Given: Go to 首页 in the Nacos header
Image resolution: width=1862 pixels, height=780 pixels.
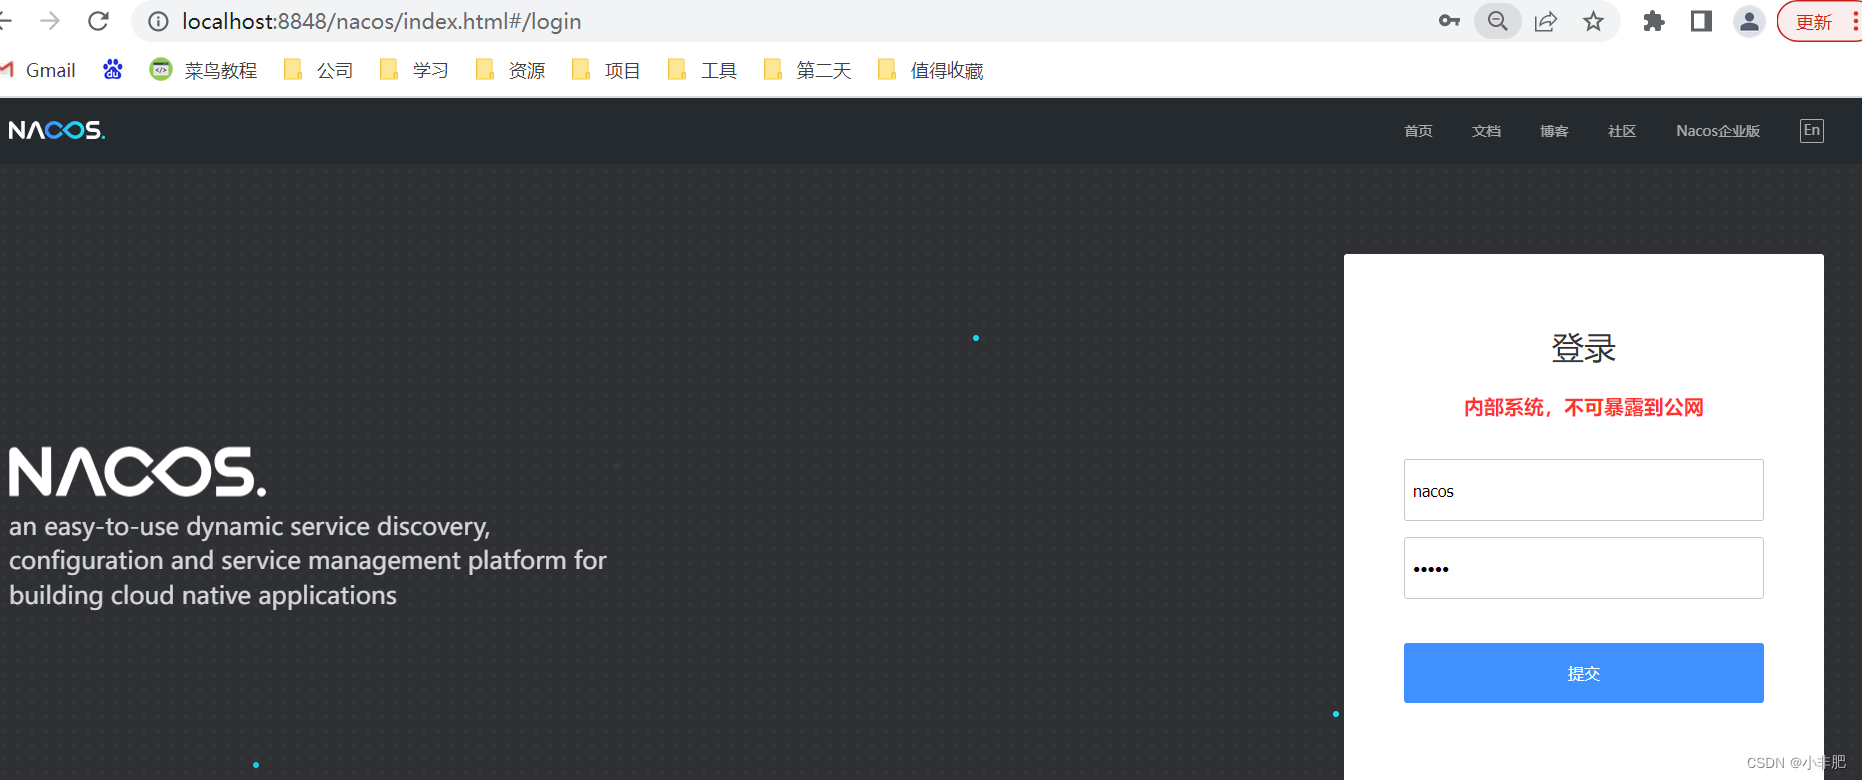Looking at the screenshot, I should (1418, 131).
